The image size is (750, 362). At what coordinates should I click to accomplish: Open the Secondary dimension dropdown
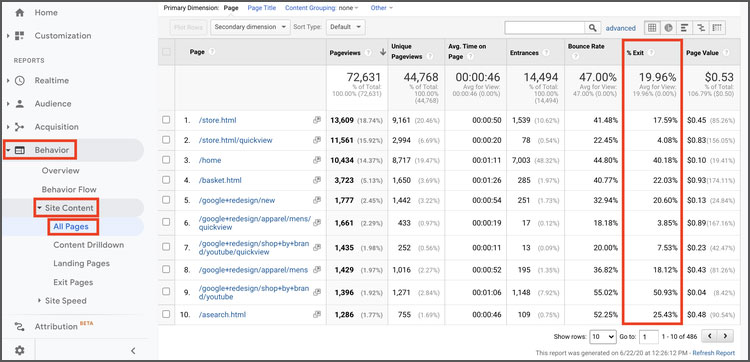point(251,27)
